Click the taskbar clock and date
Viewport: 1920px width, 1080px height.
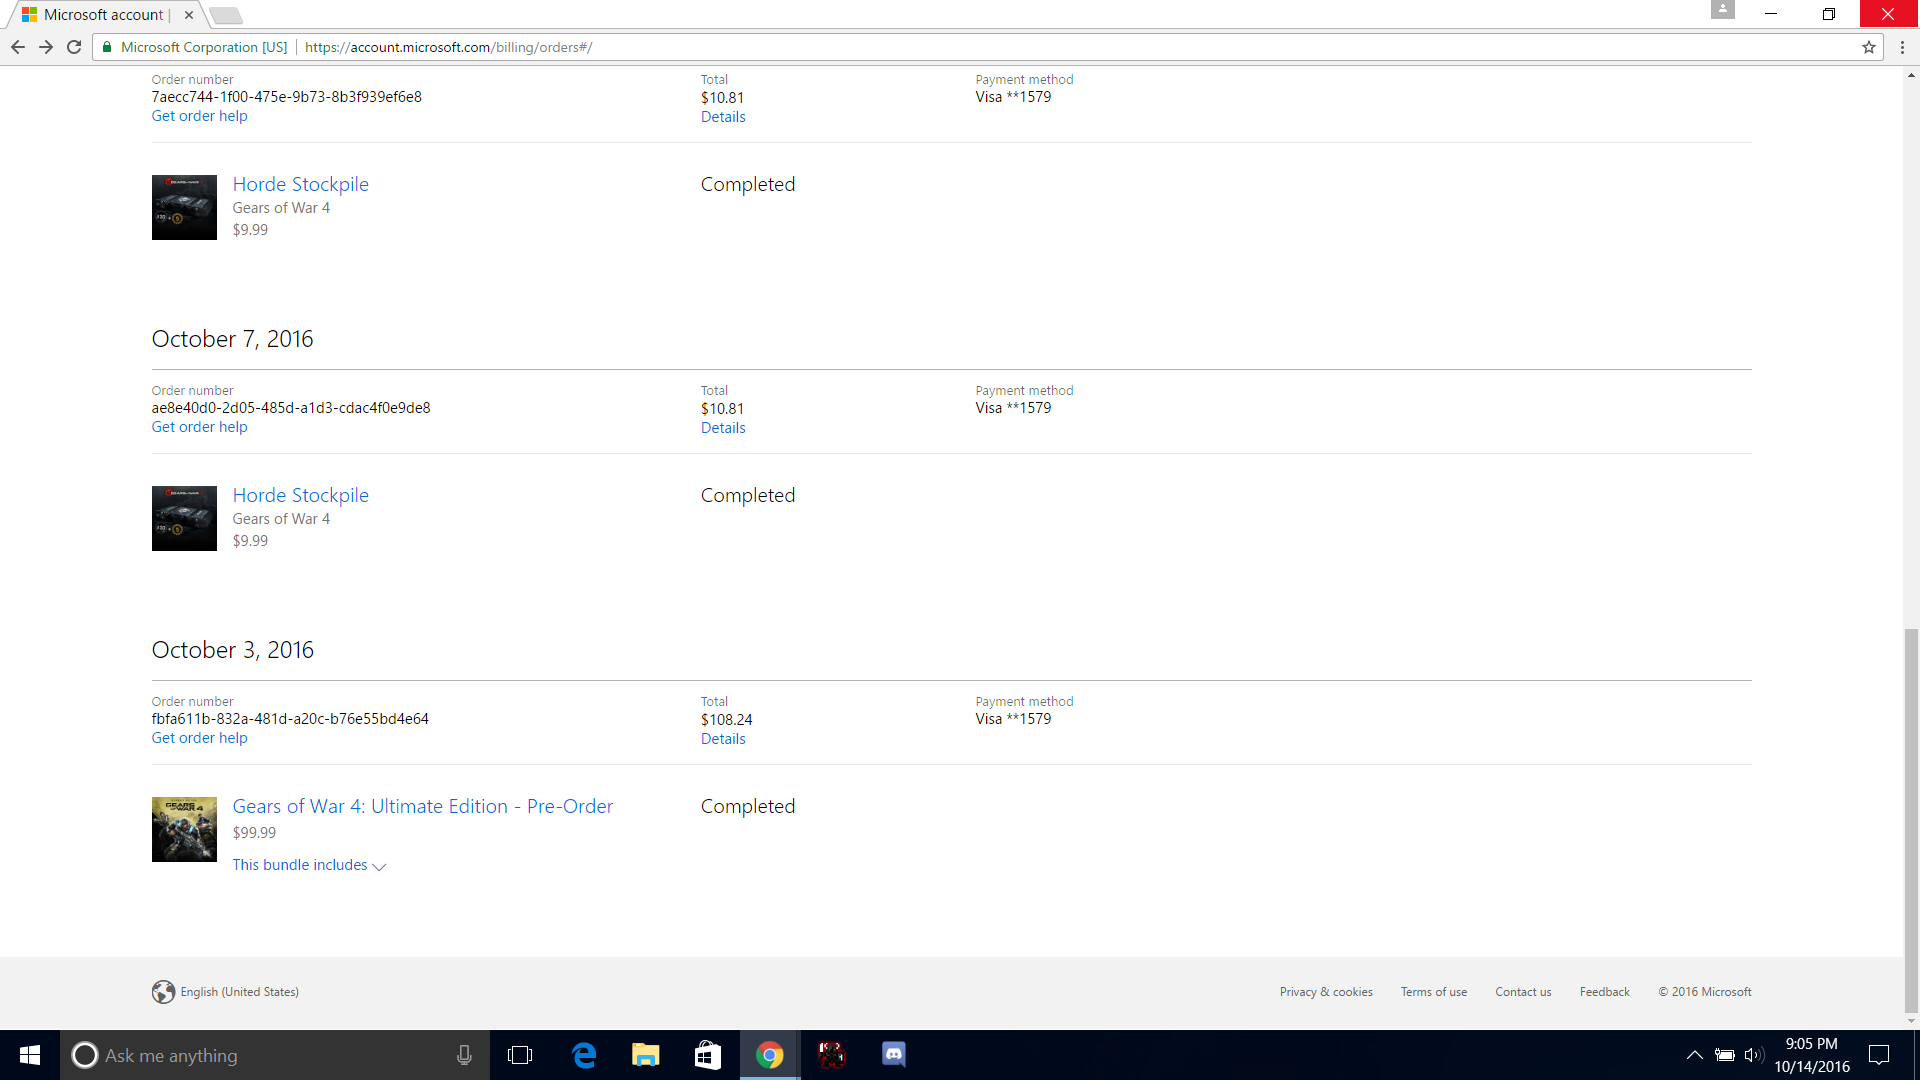tap(1812, 1055)
